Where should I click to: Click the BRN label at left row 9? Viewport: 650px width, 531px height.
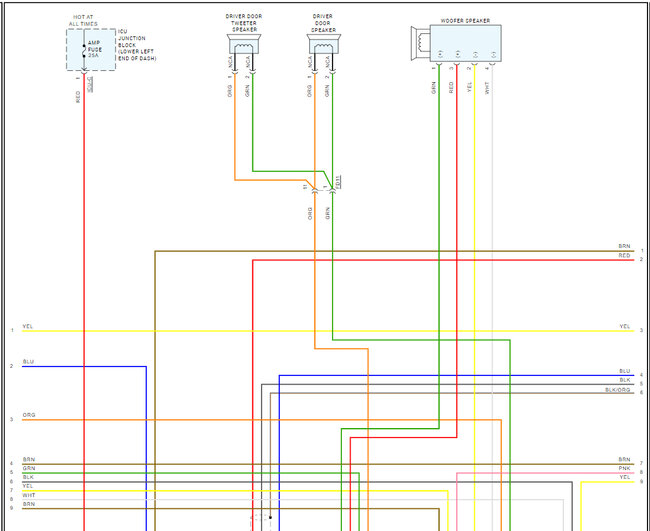coord(29,504)
